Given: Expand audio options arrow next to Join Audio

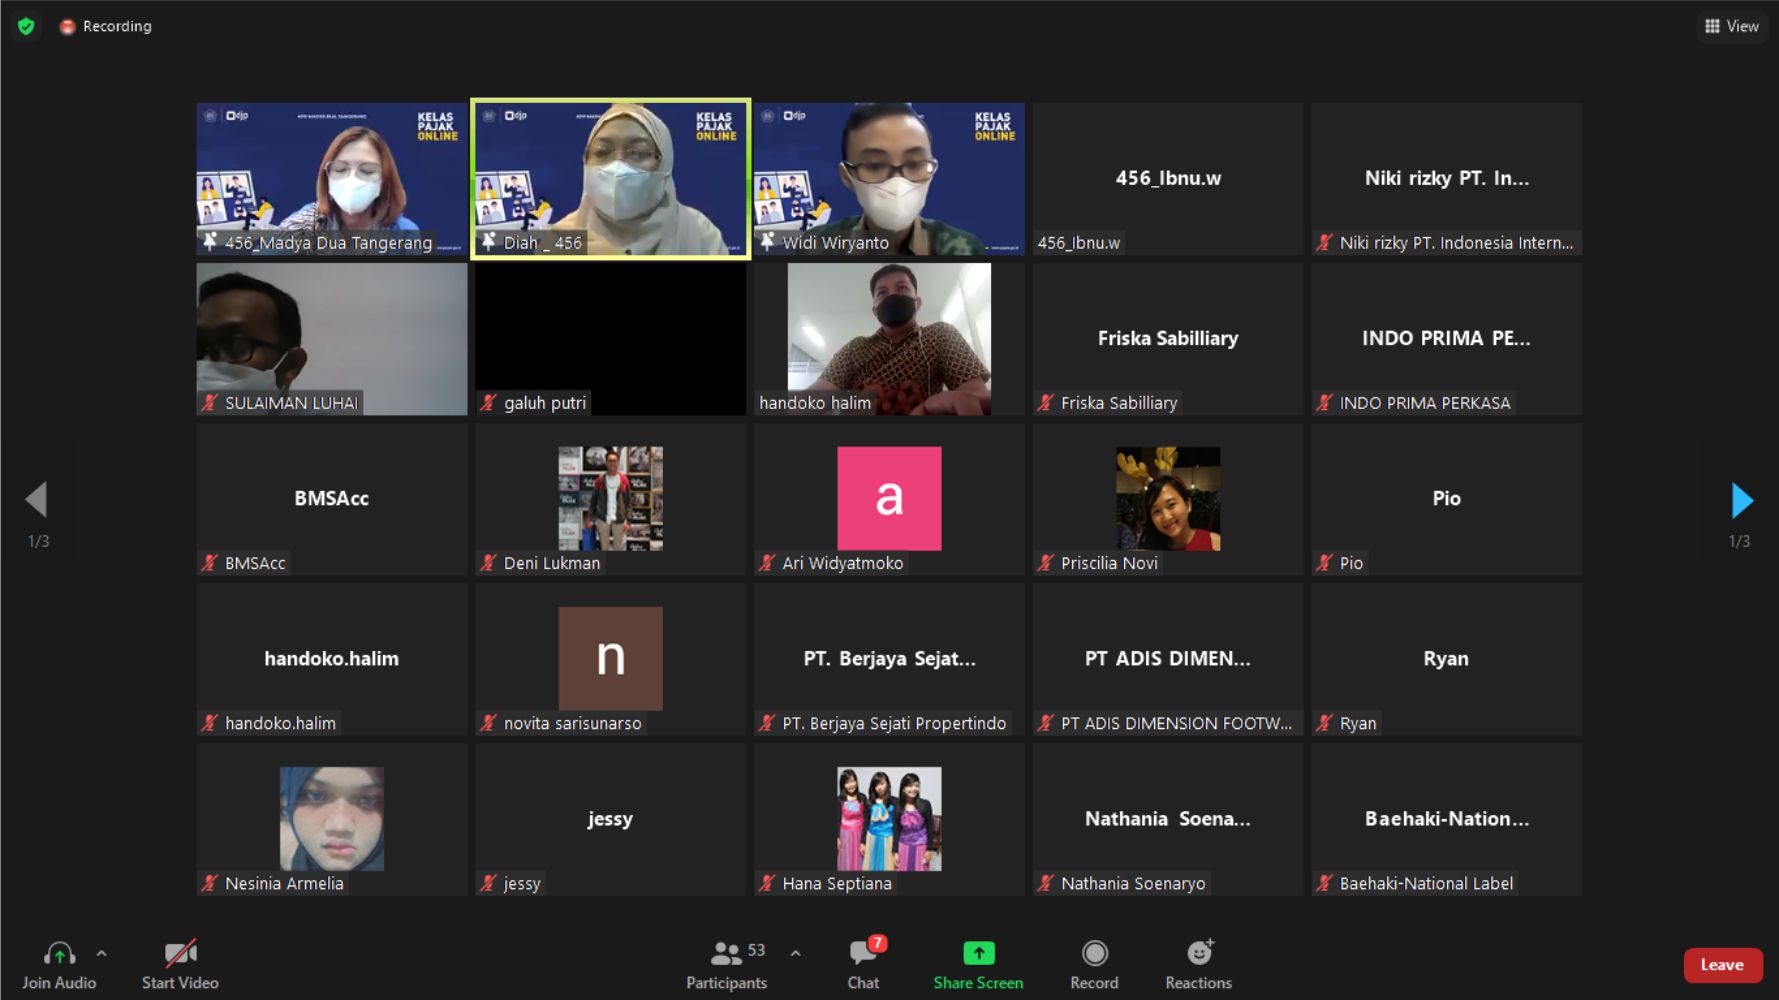Looking at the screenshot, I should click(101, 953).
